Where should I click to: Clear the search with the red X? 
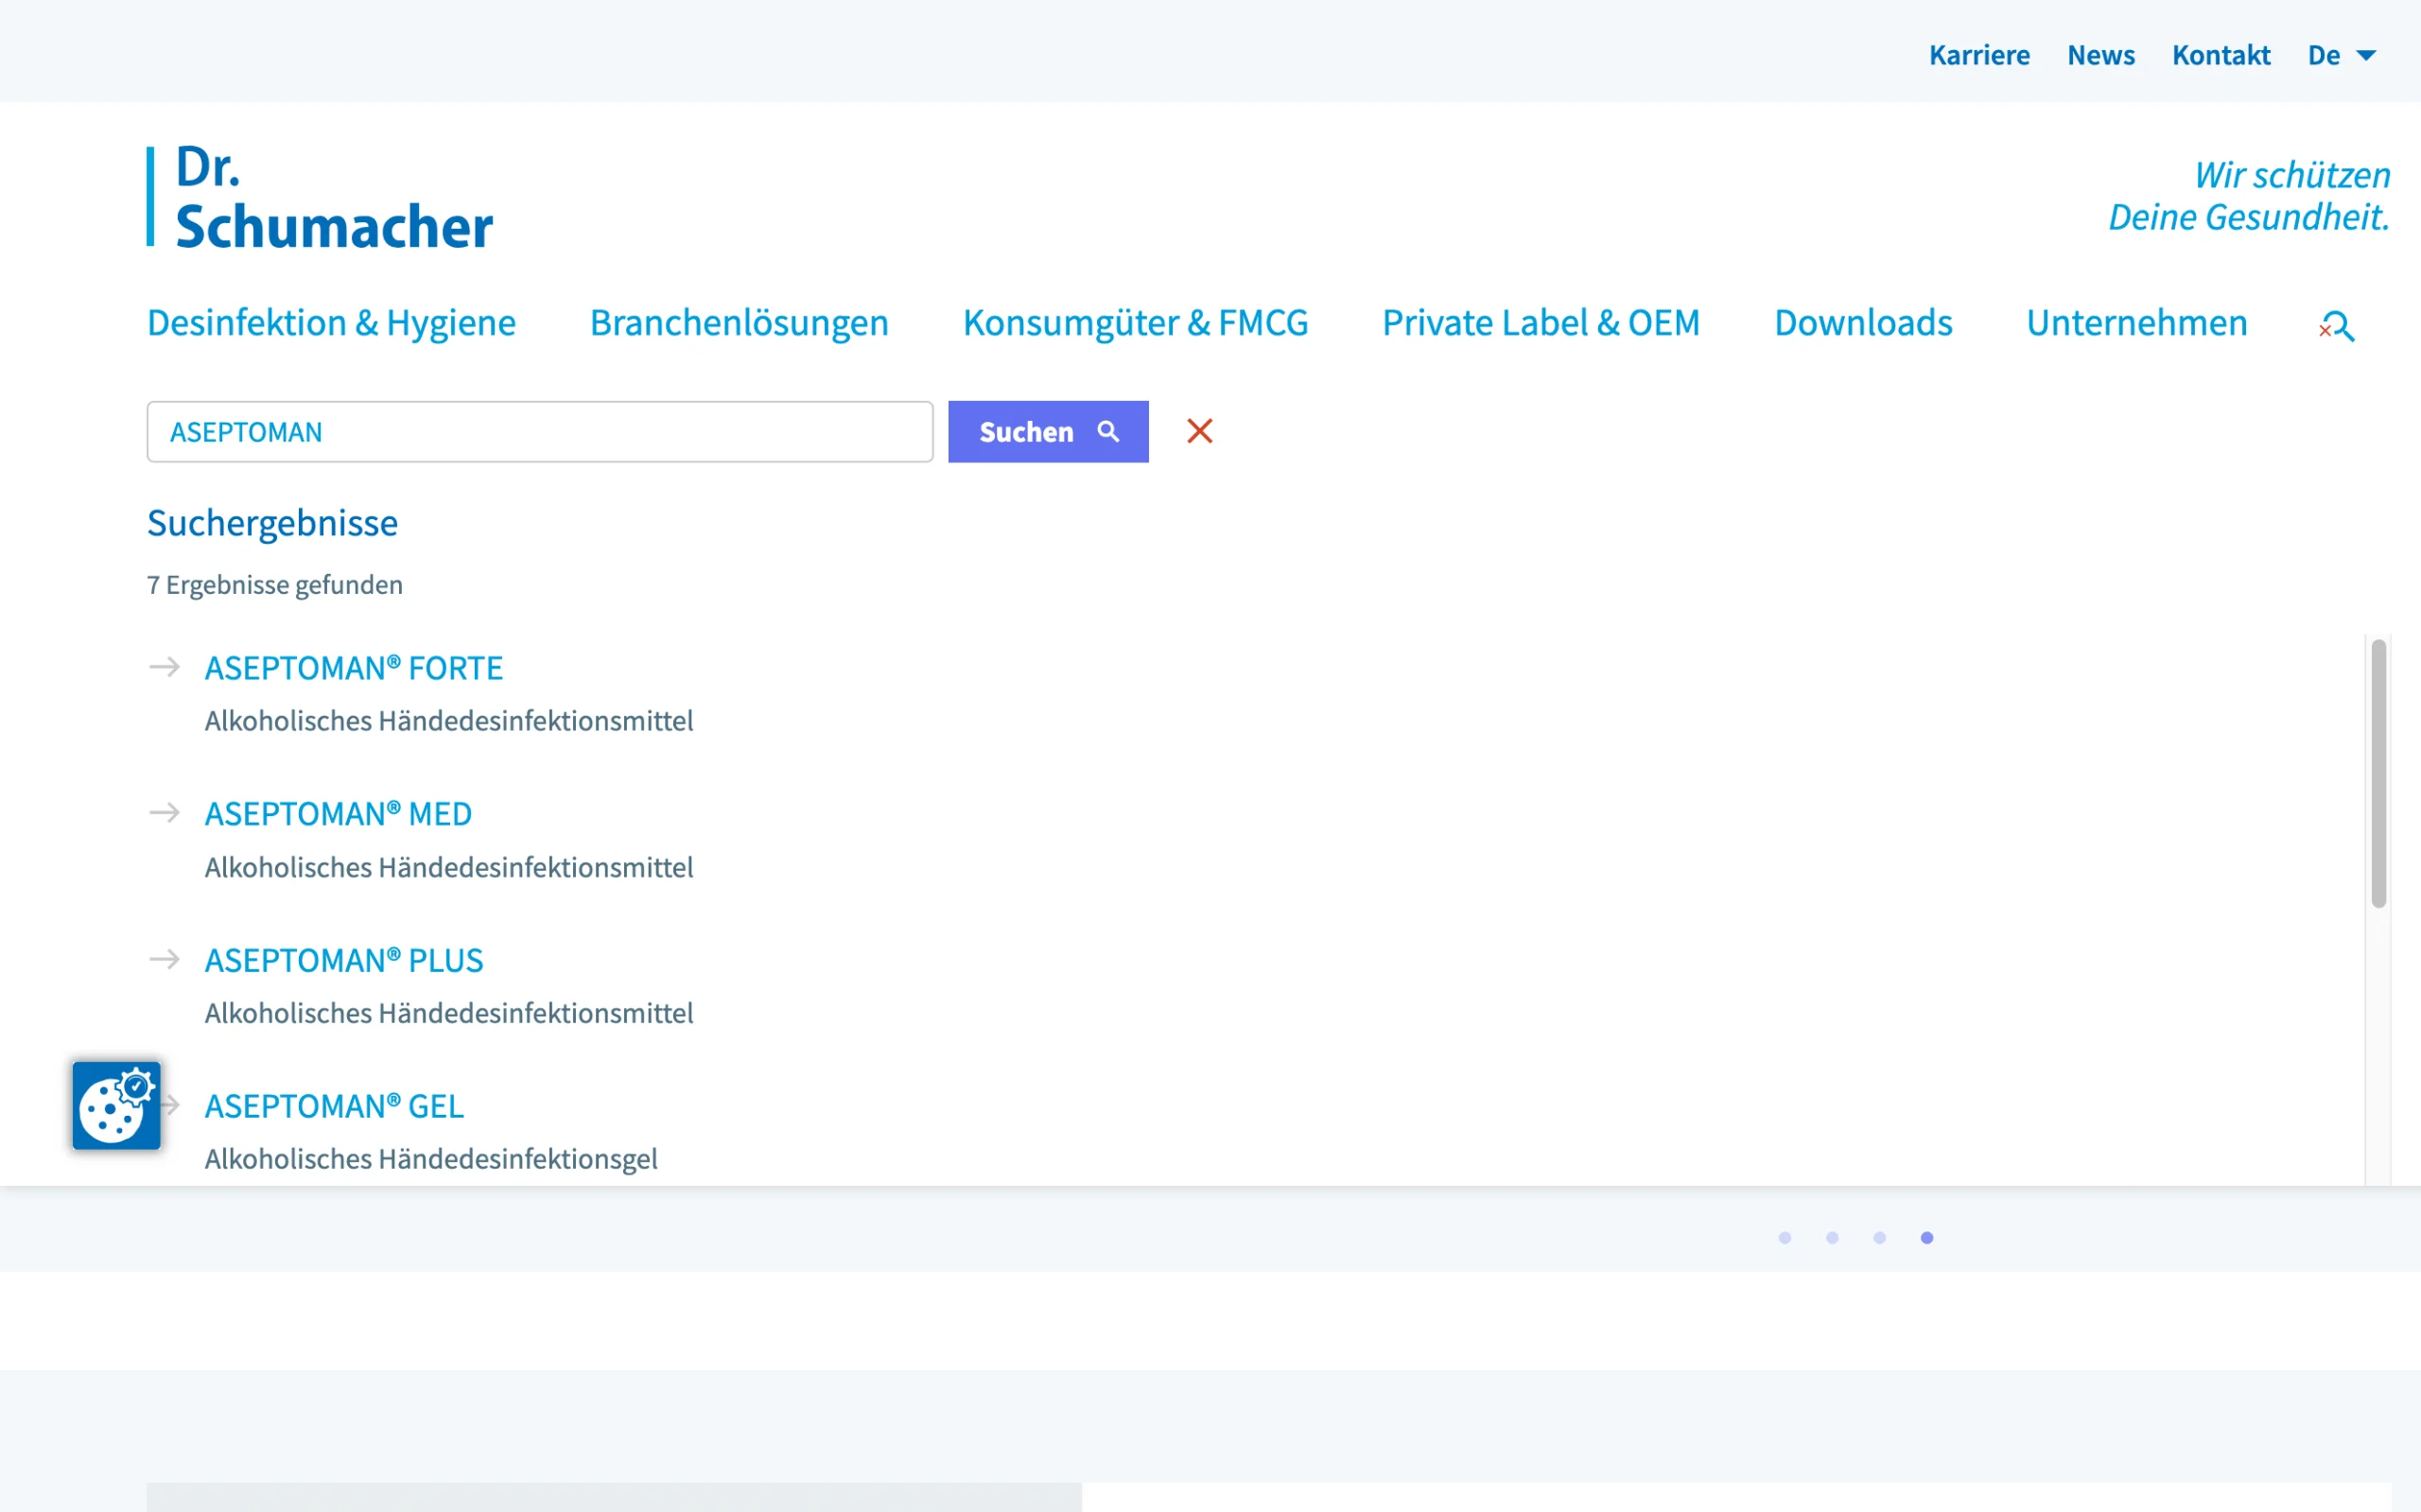click(x=1199, y=431)
